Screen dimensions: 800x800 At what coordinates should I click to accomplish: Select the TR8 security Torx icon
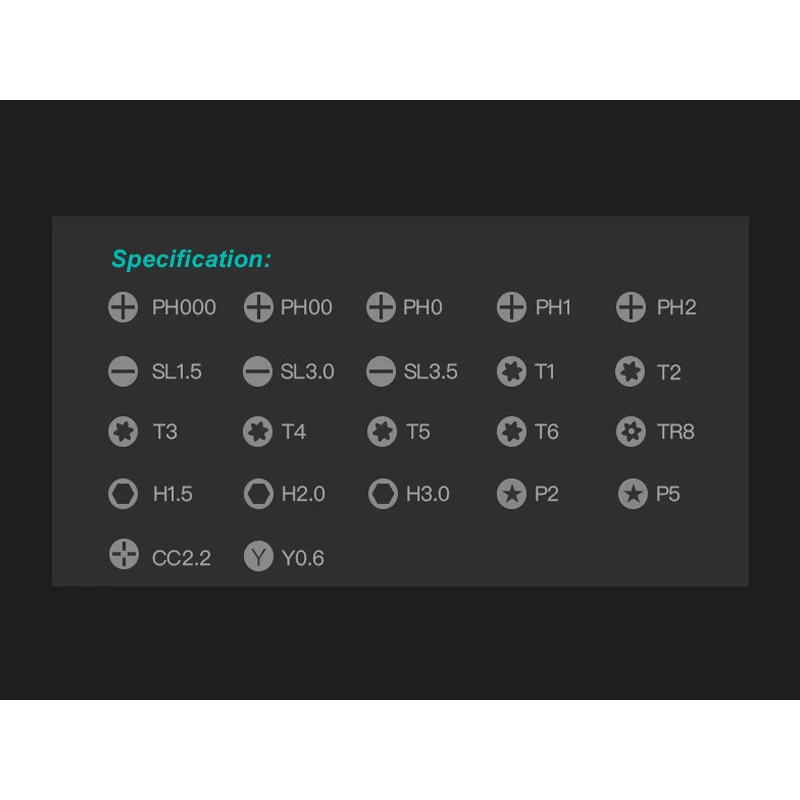(631, 432)
